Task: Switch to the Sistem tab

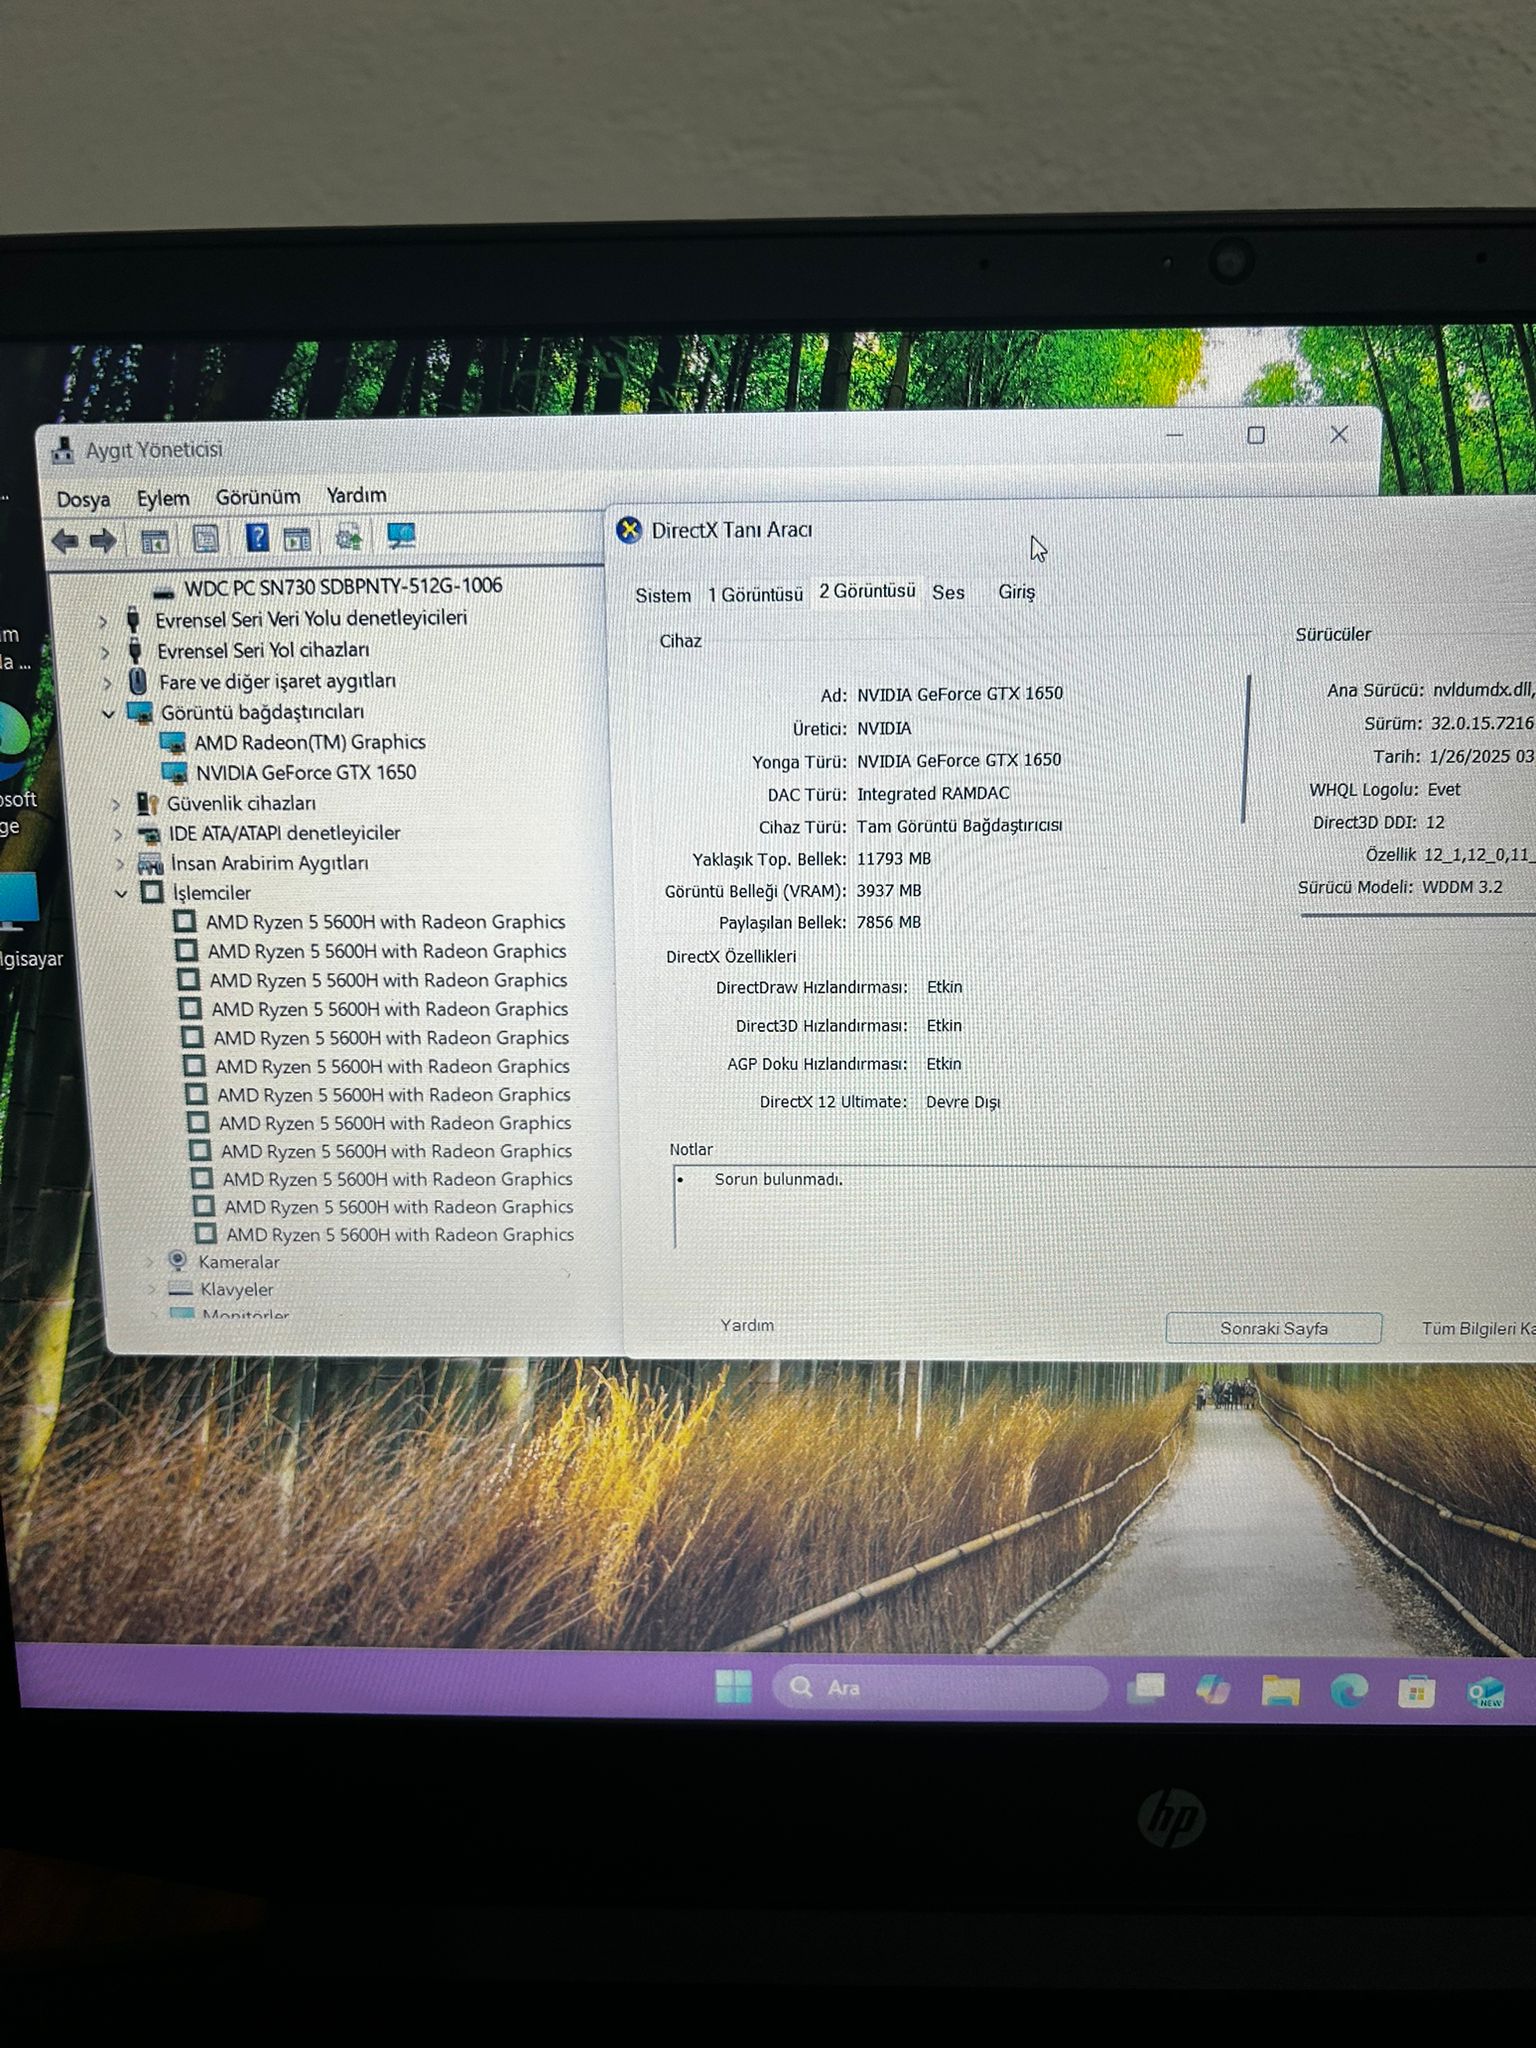Action: pyautogui.click(x=663, y=595)
